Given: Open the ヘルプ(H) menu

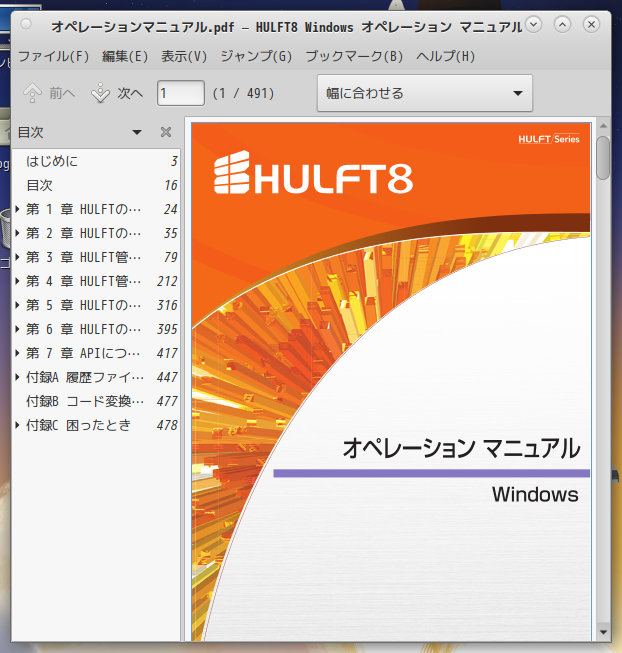Looking at the screenshot, I should click(x=445, y=56).
